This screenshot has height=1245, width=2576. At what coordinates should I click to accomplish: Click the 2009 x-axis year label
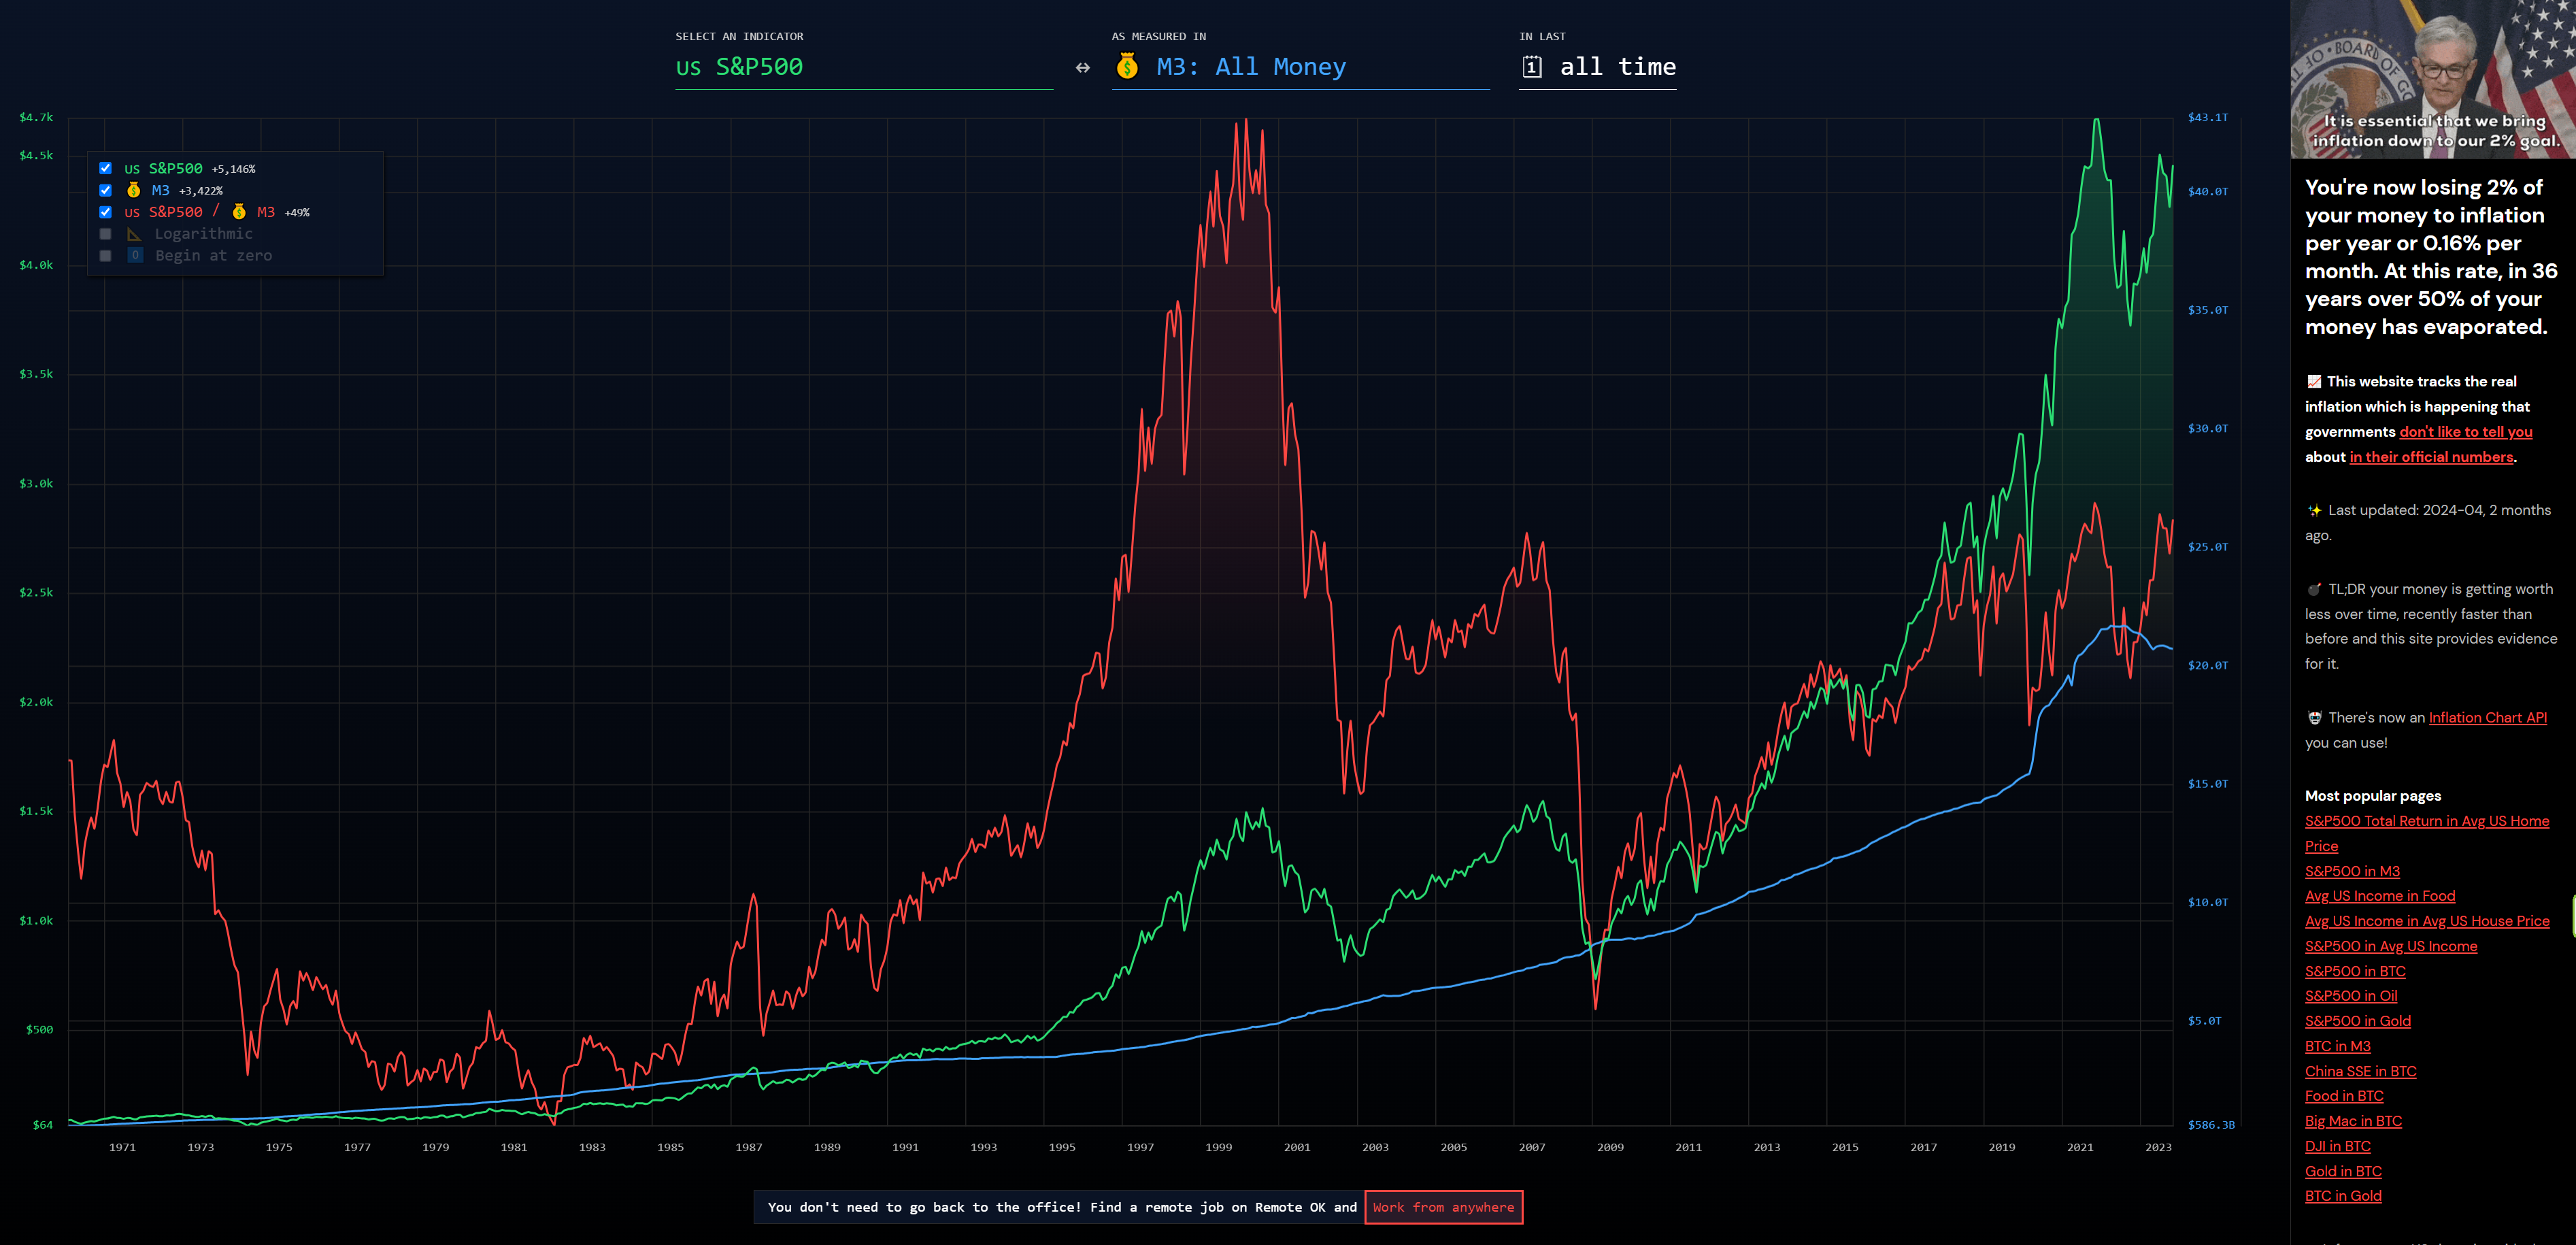click(x=1610, y=1147)
